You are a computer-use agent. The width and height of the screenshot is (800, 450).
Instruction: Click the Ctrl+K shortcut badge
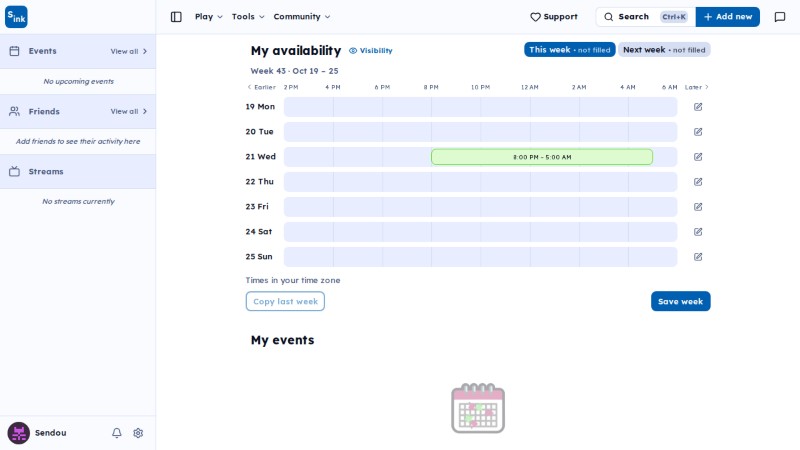coord(673,17)
